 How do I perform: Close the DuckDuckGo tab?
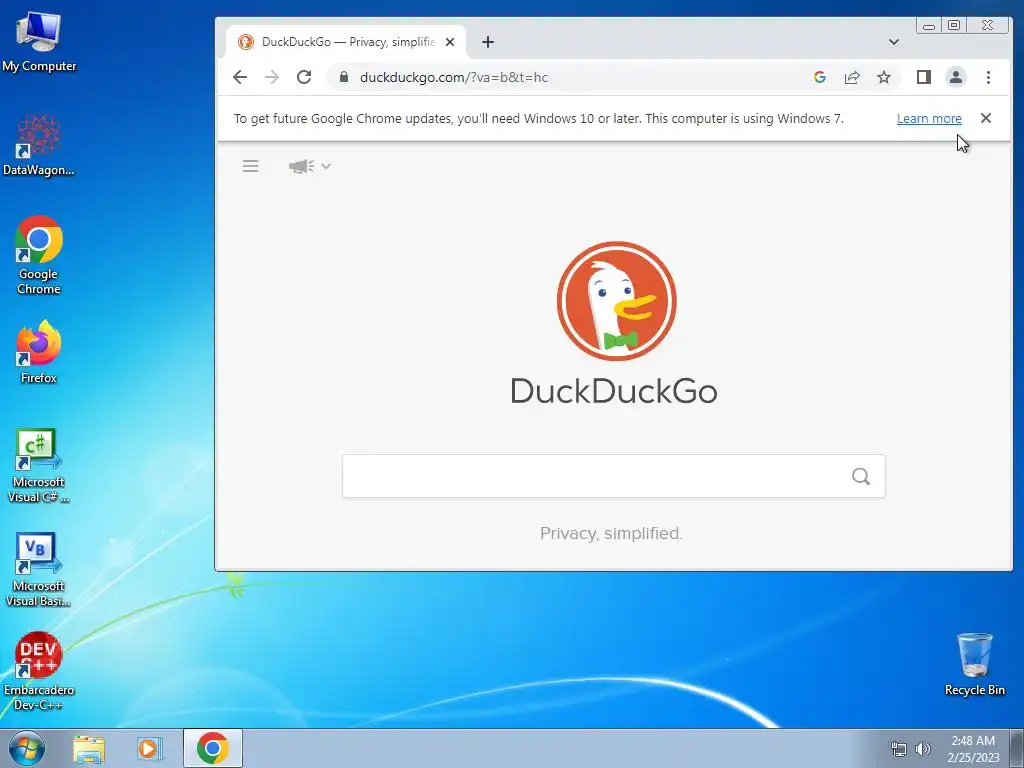pyautogui.click(x=450, y=42)
